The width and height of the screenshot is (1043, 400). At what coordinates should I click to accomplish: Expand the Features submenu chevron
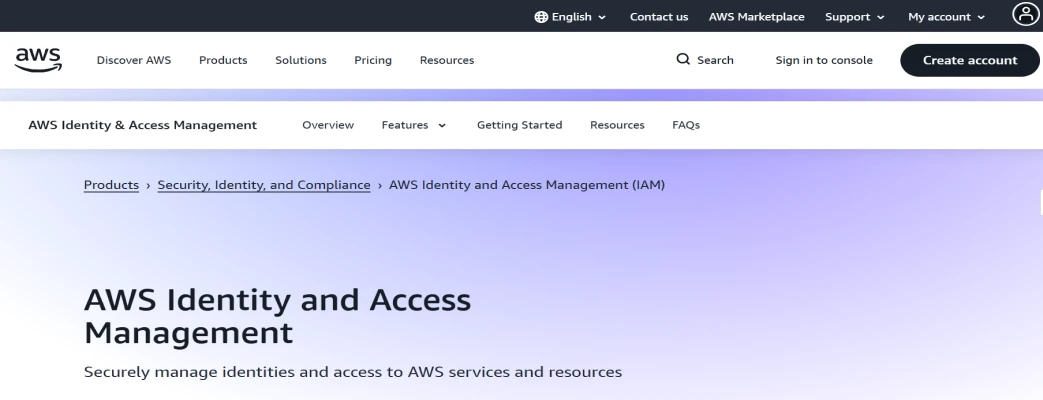442,125
